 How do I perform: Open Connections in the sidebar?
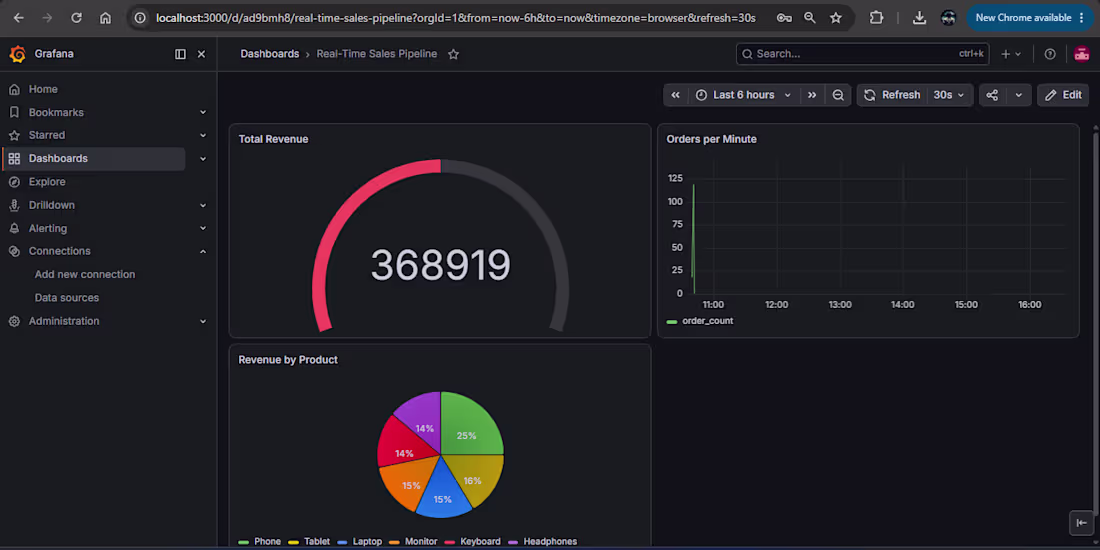click(60, 251)
